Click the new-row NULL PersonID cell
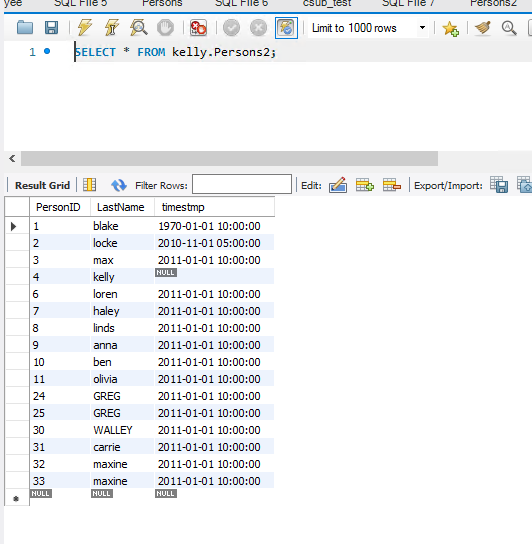This screenshot has width=532, height=544. point(60,498)
